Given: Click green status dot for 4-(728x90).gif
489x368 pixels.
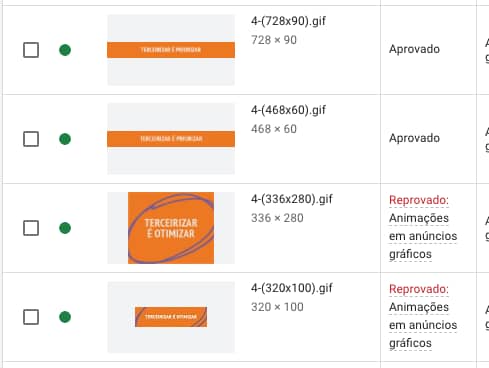Looking at the screenshot, I should point(65,50).
